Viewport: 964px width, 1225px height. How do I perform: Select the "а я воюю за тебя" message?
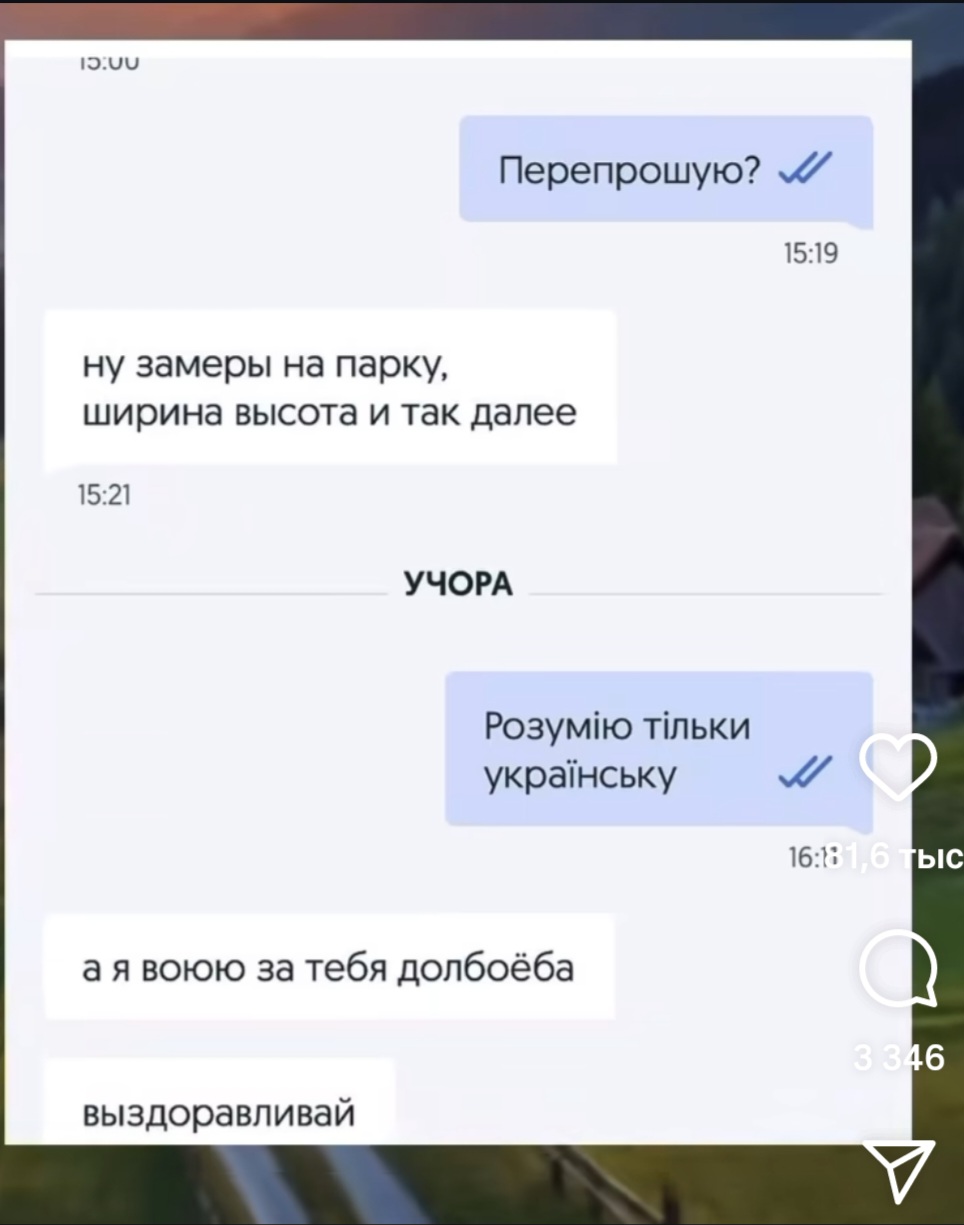[x=329, y=967]
